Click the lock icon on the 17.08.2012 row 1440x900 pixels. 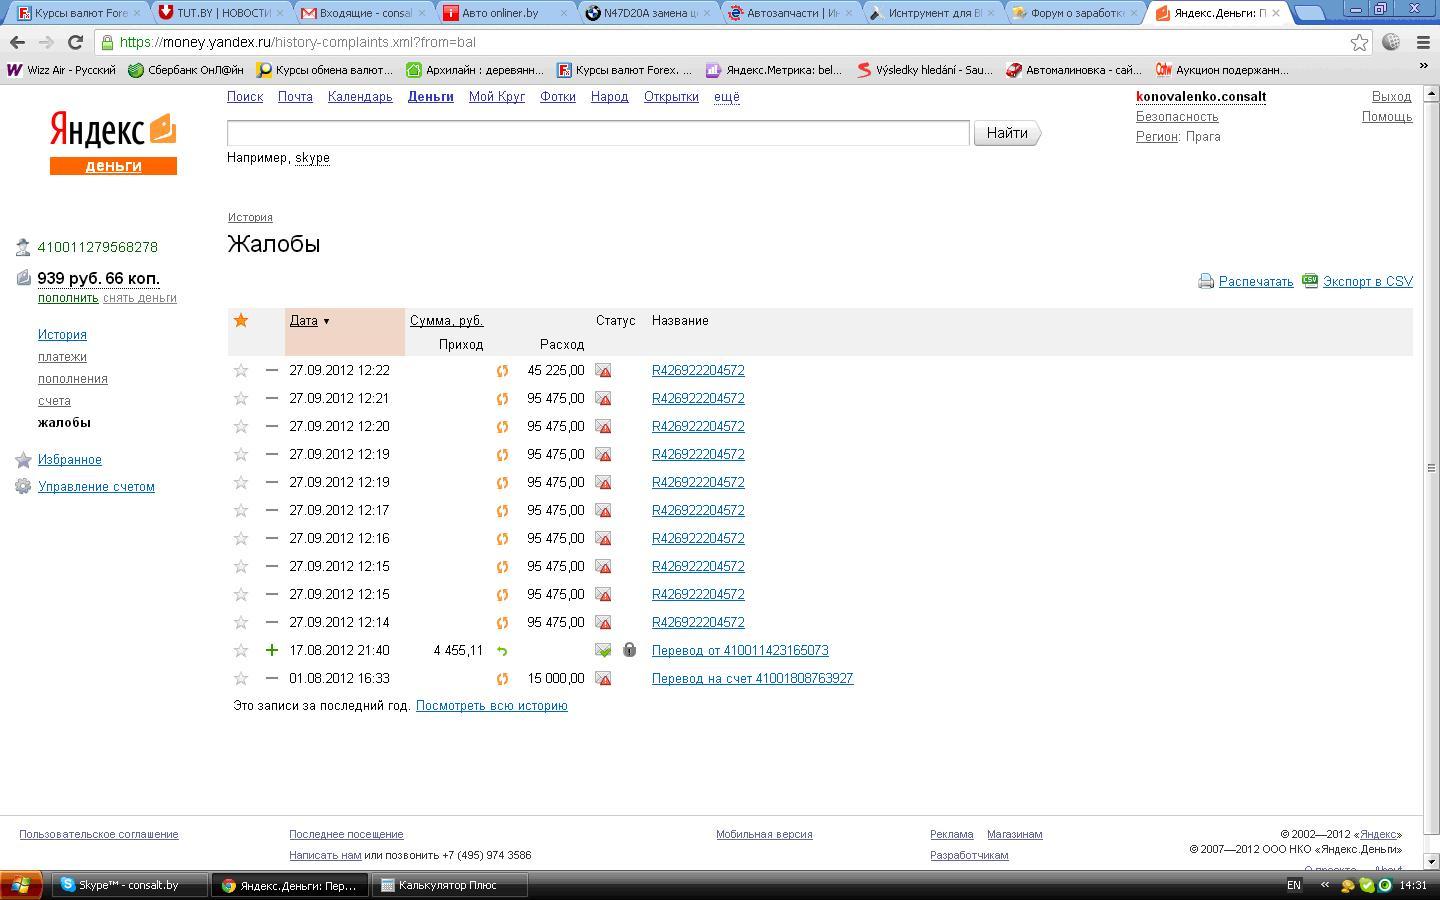pyautogui.click(x=629, y=650)
